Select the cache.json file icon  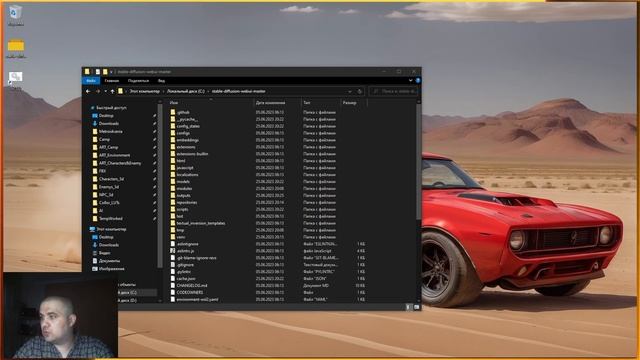(x=173, y=279)
